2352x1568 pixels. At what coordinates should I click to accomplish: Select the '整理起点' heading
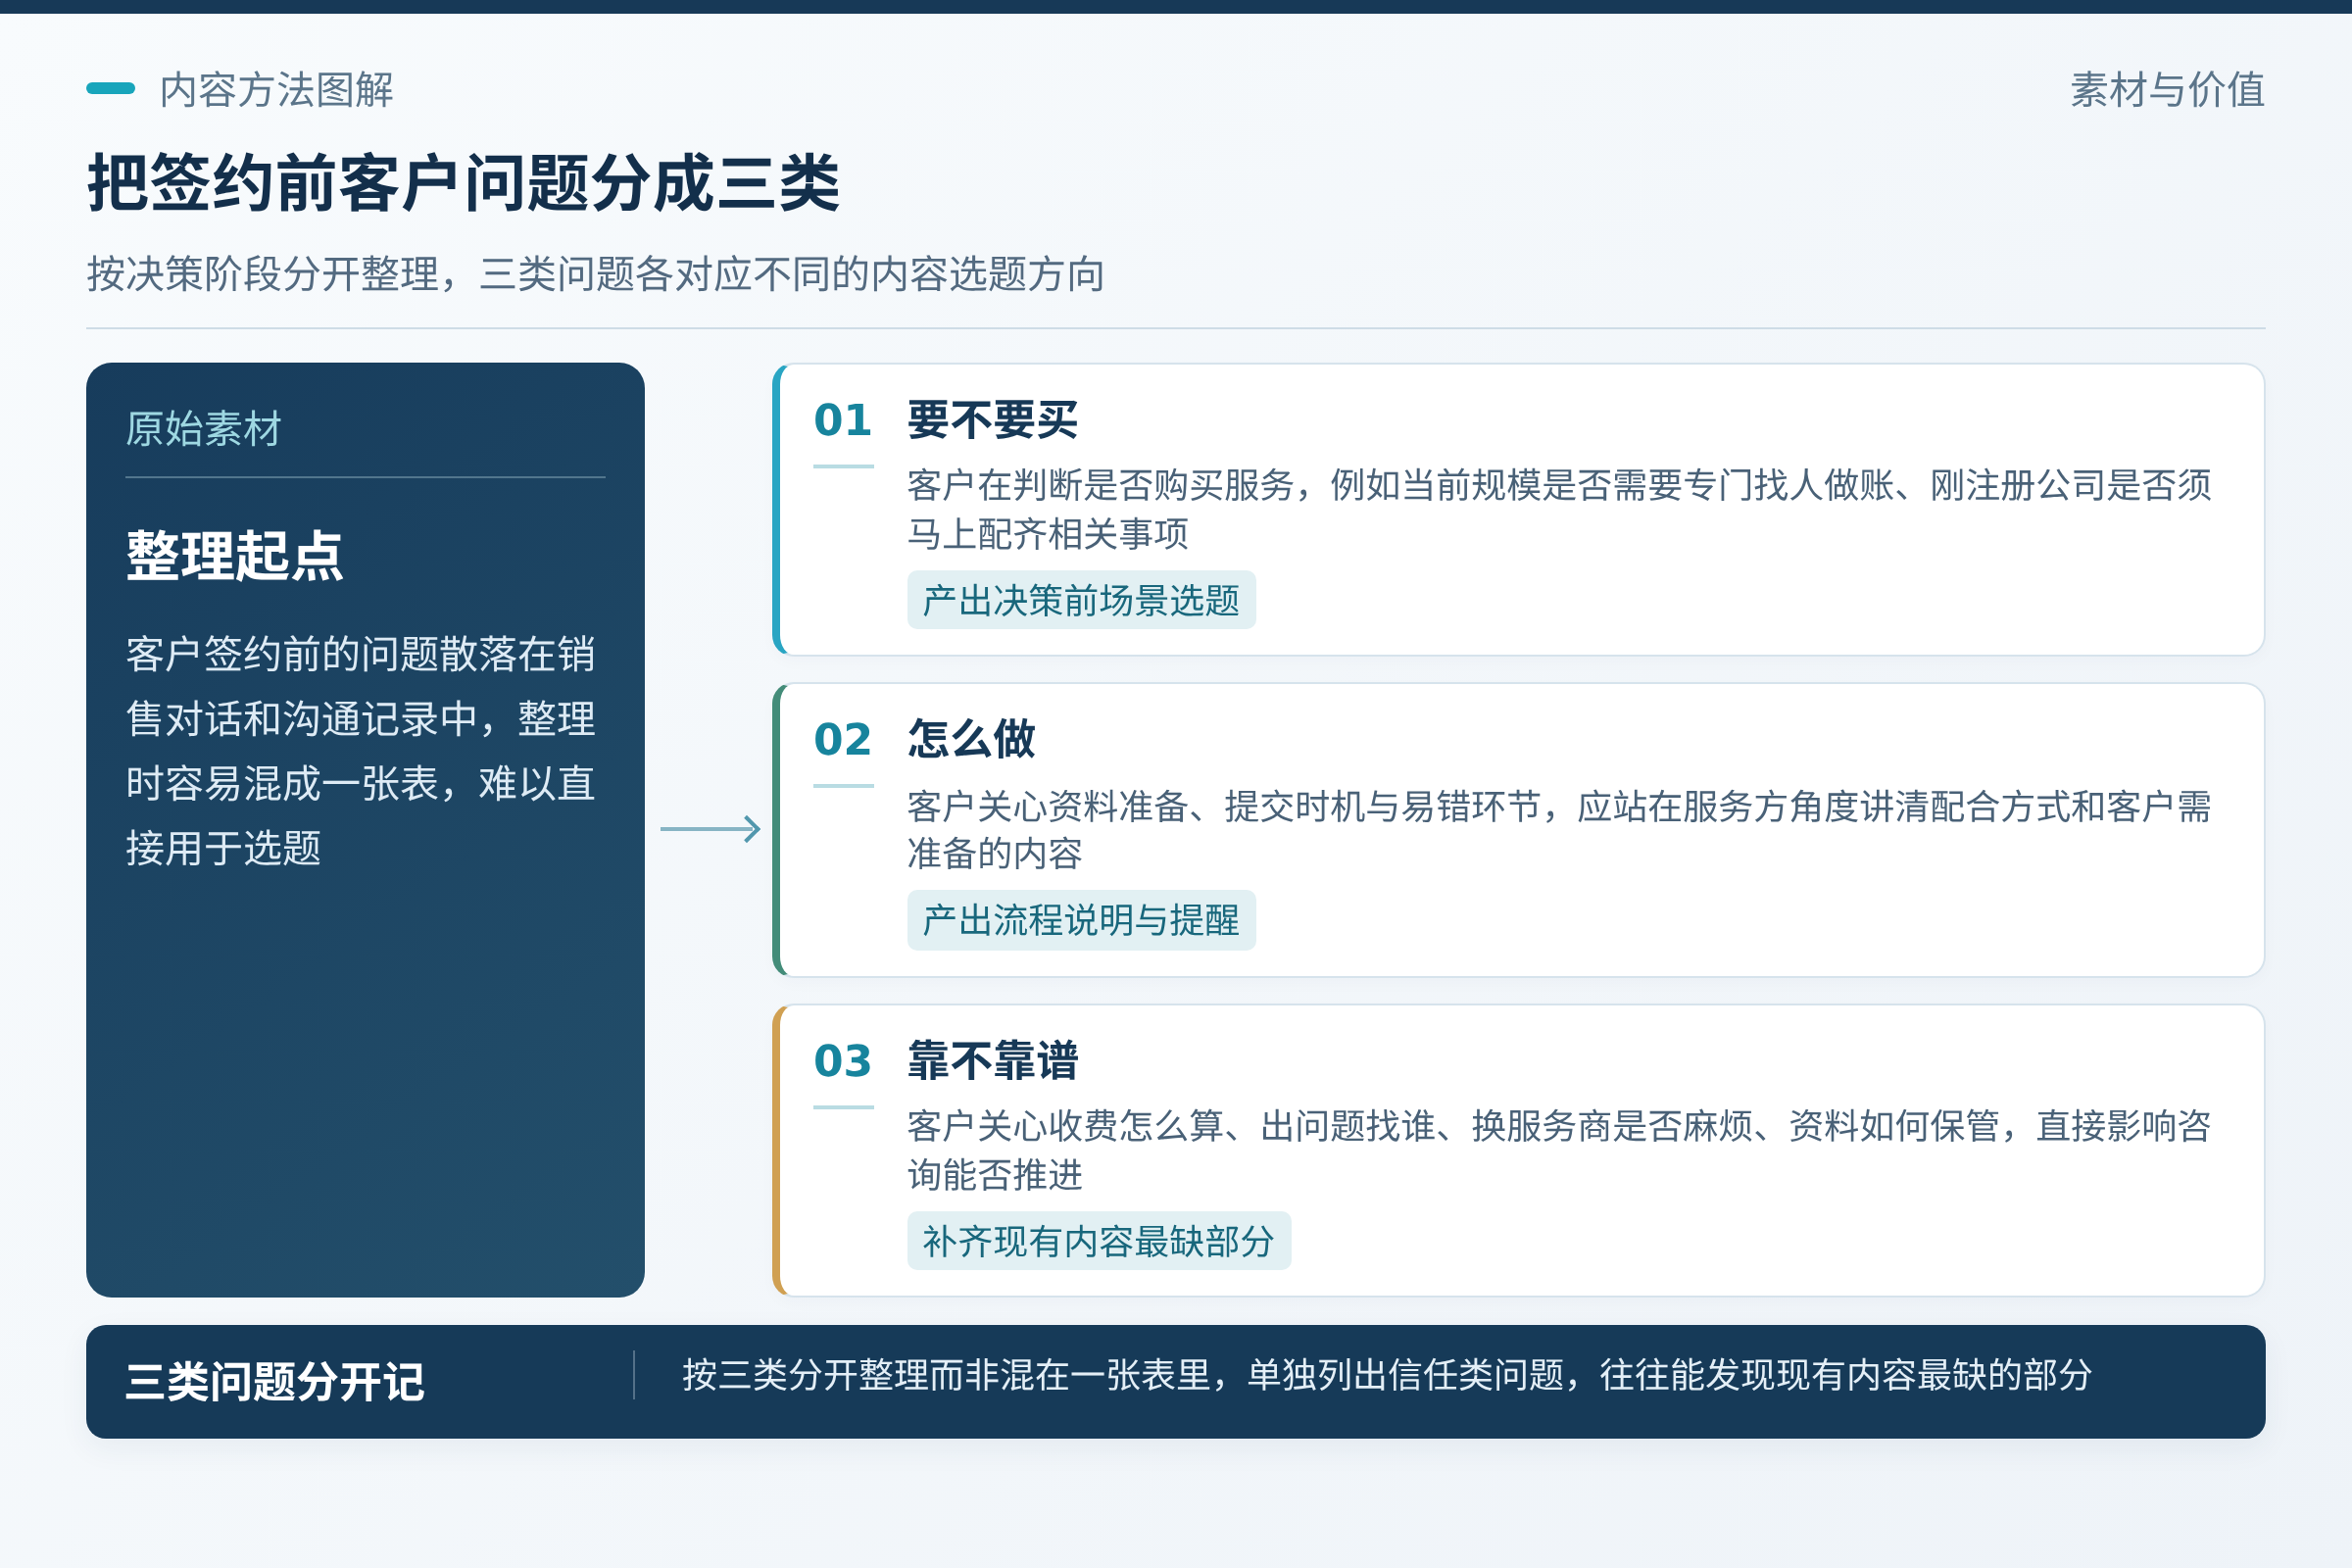pyautogui.click(x=234, y=555)
